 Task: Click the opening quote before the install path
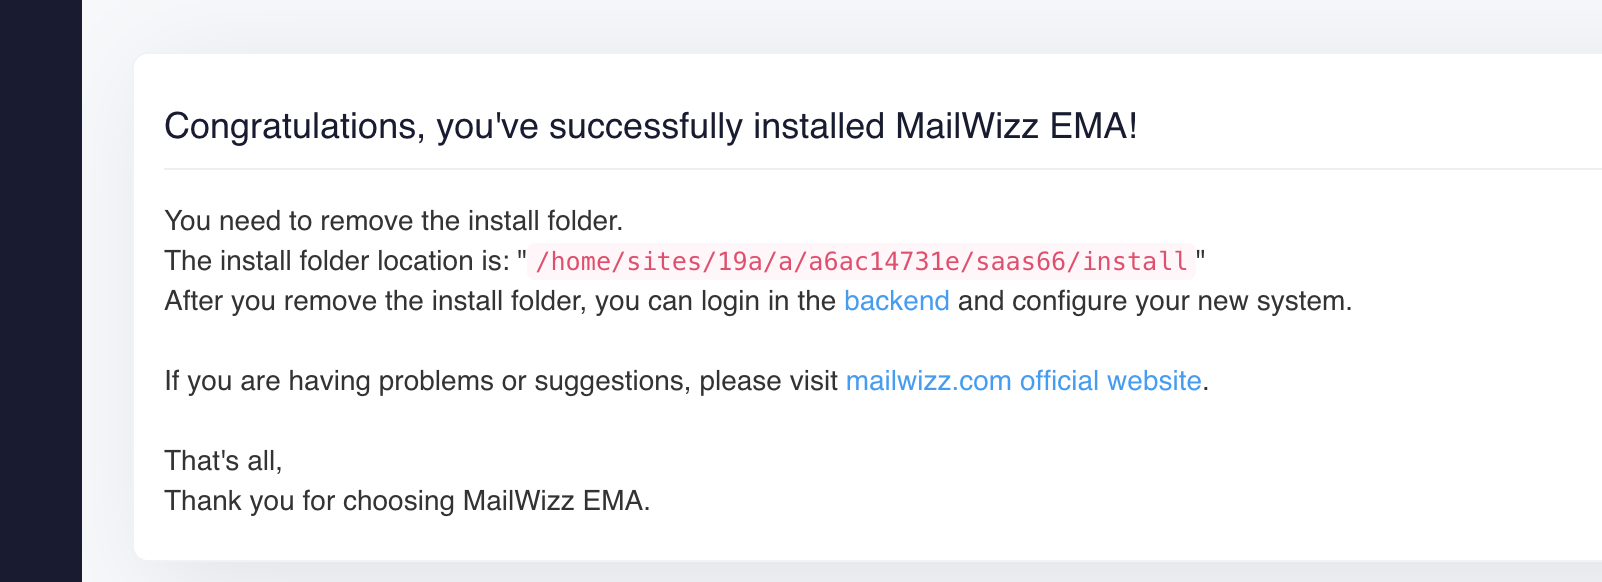(522, 257)
